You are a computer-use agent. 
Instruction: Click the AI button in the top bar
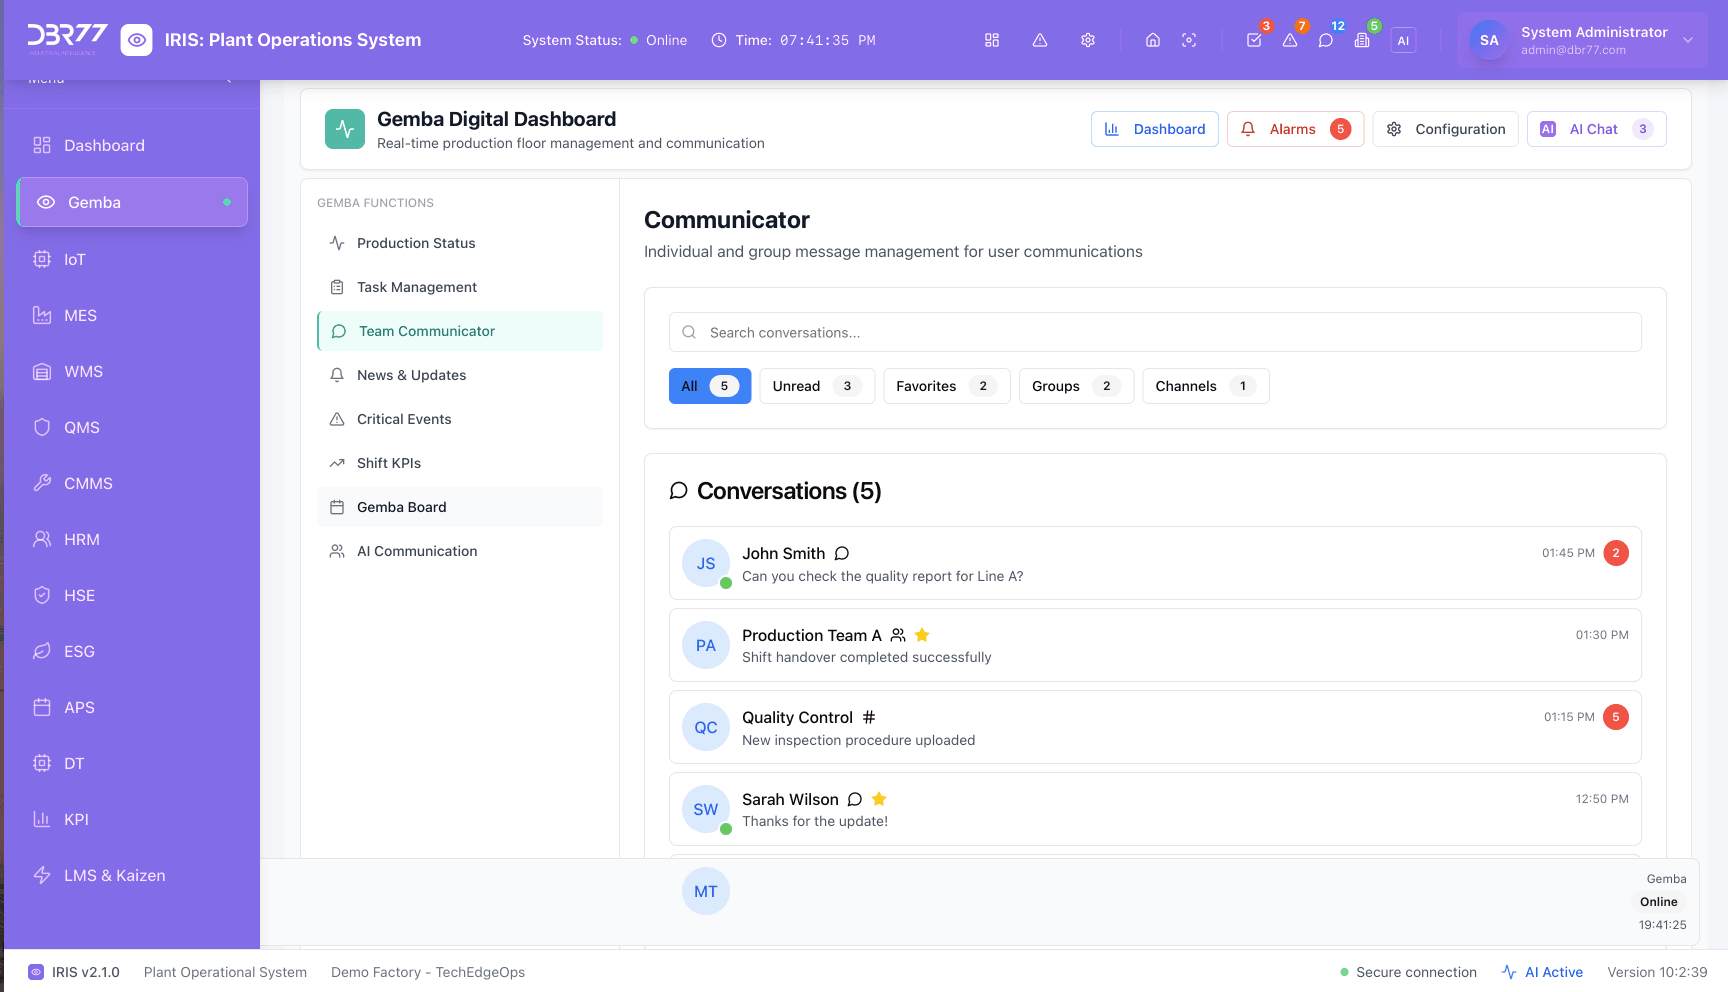(1403, 40)
